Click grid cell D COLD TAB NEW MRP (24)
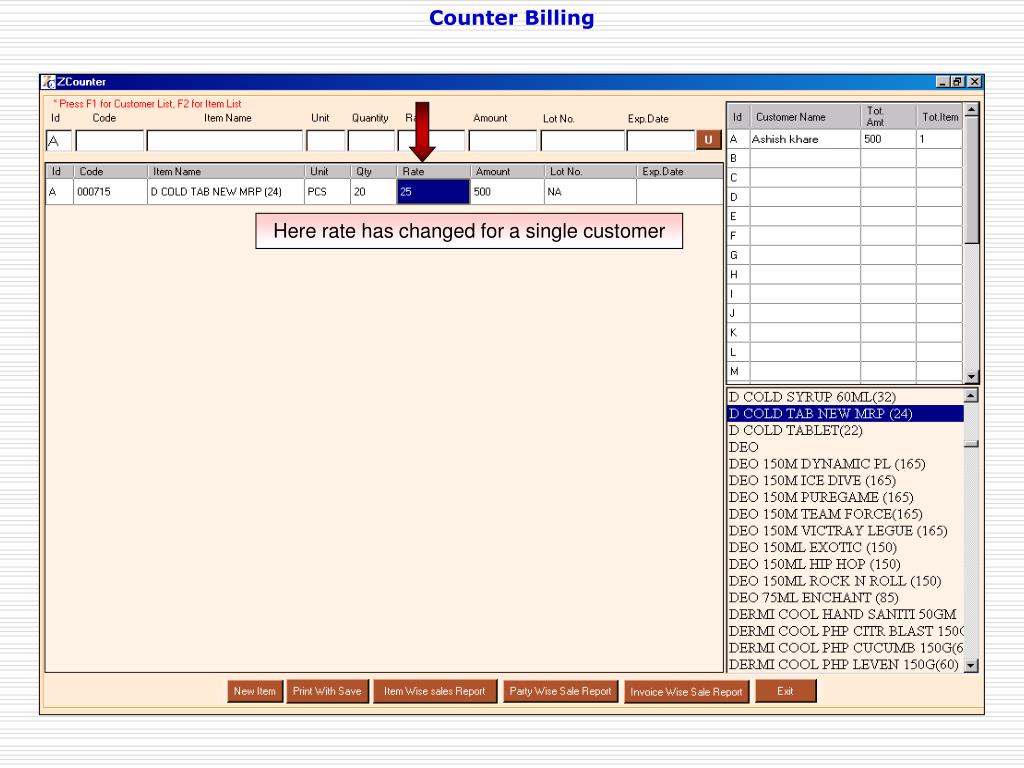 click(226, 192)
